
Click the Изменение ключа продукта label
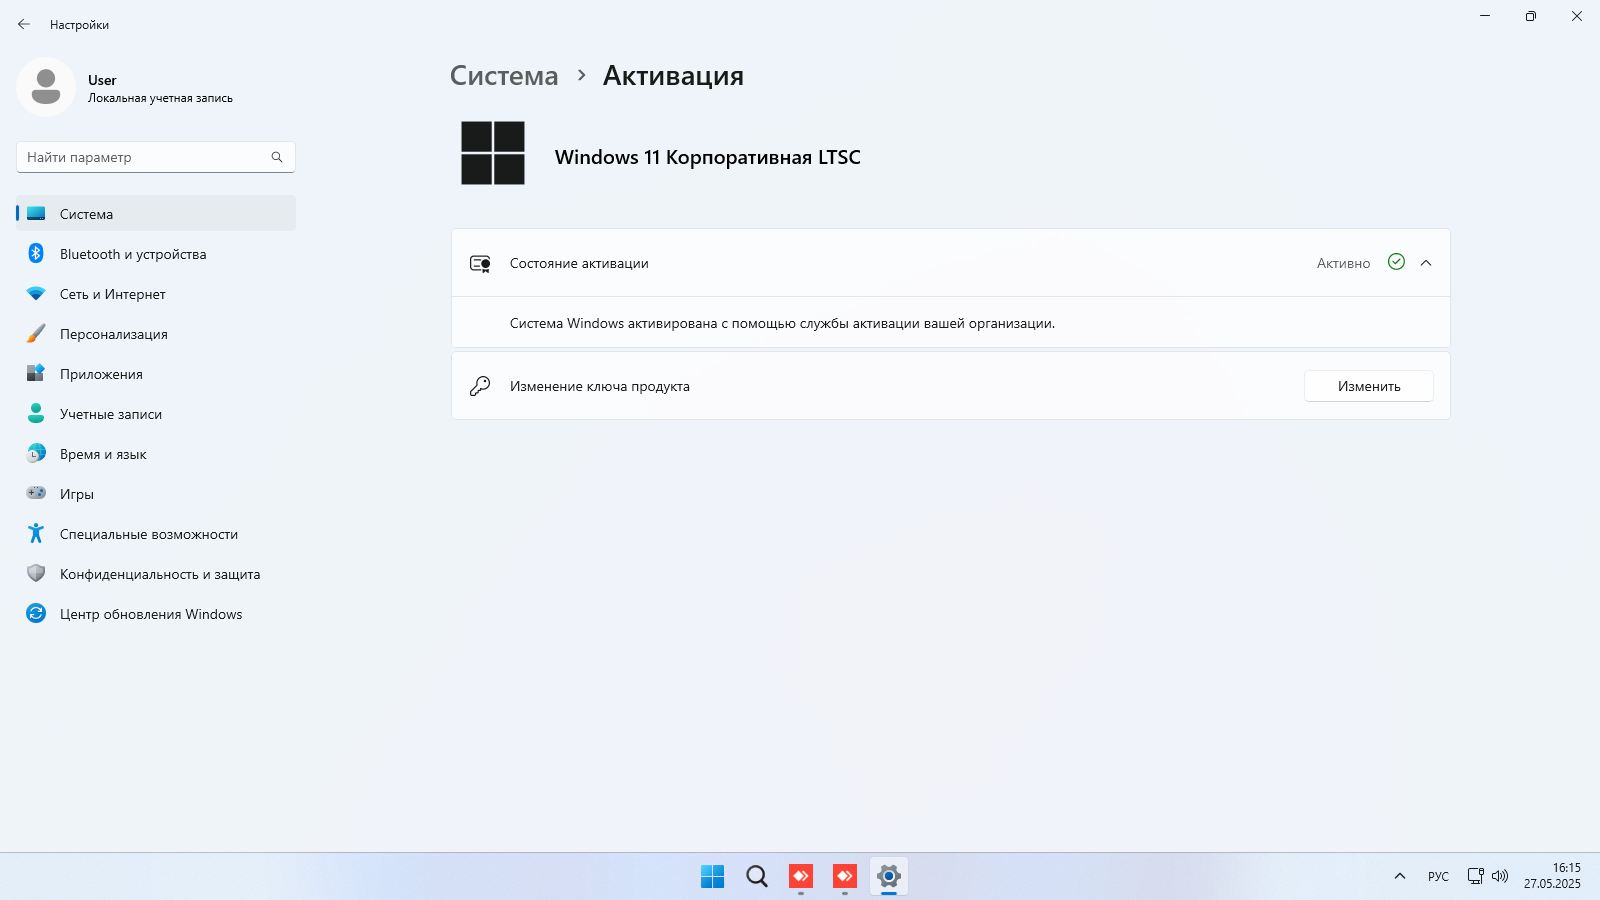[600, 386]
